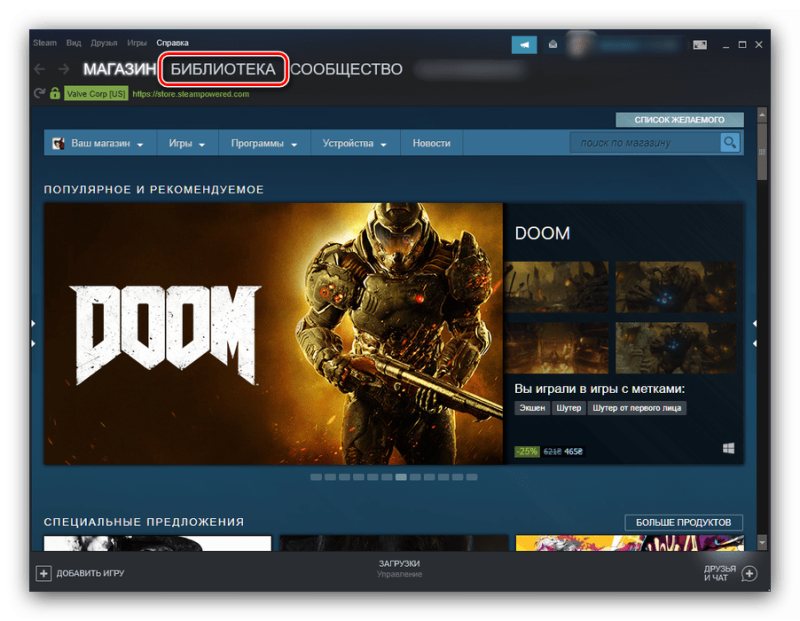Viewport: 800px width, 621px height.
Task: Open ДРУЗЬЯ И ЧАТ panel
Action: click(x=730, y=573)
